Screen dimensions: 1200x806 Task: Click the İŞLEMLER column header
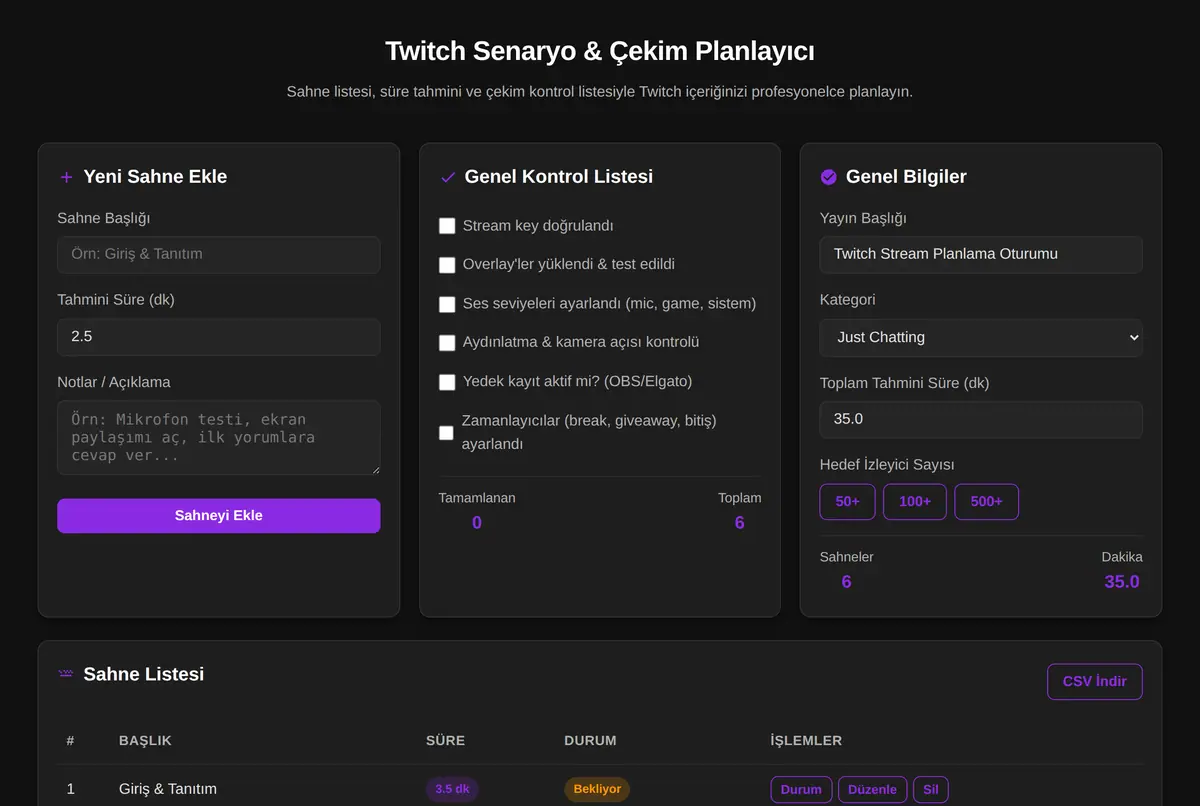click(806, 741)
